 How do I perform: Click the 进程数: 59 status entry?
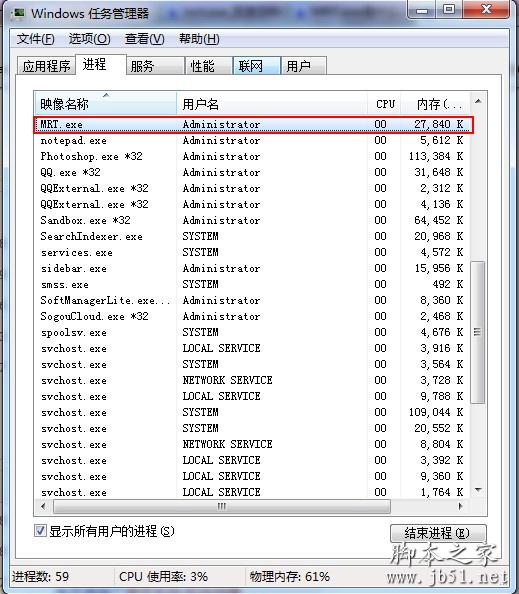pos(41,577)
